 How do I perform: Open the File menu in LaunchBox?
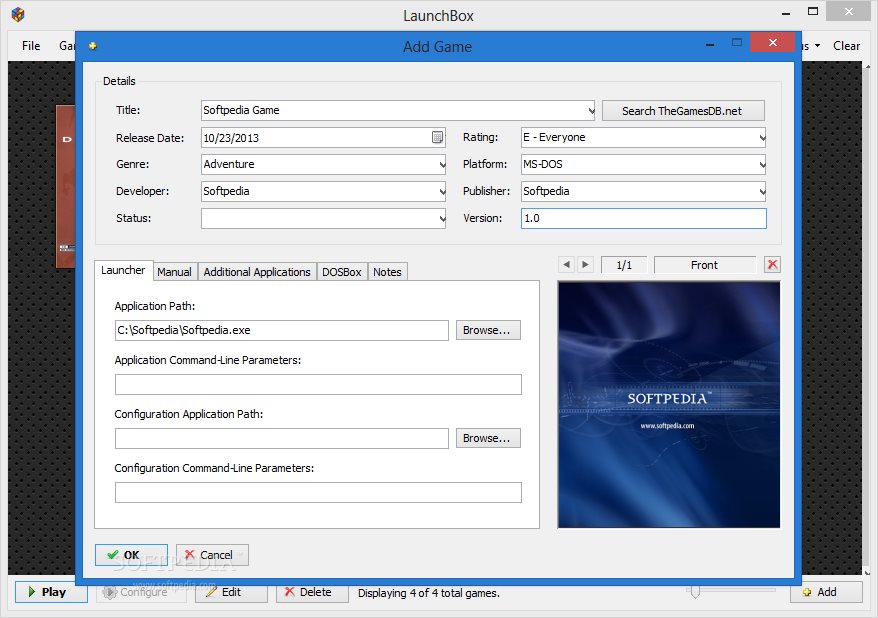(x=31, y=46)
